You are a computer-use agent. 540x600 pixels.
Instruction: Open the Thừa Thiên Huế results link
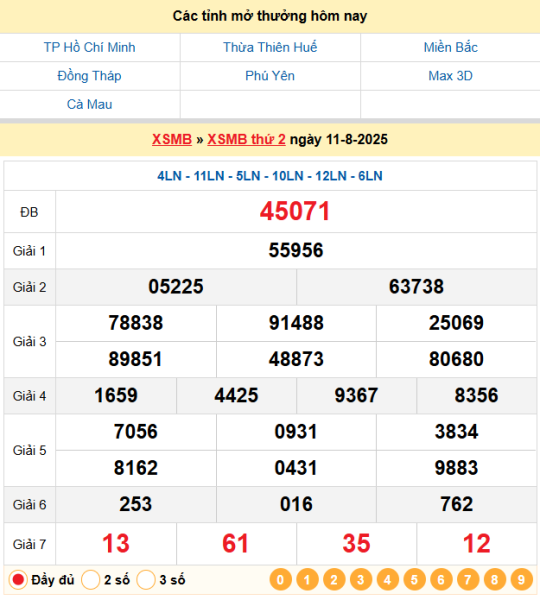point(270,47)
